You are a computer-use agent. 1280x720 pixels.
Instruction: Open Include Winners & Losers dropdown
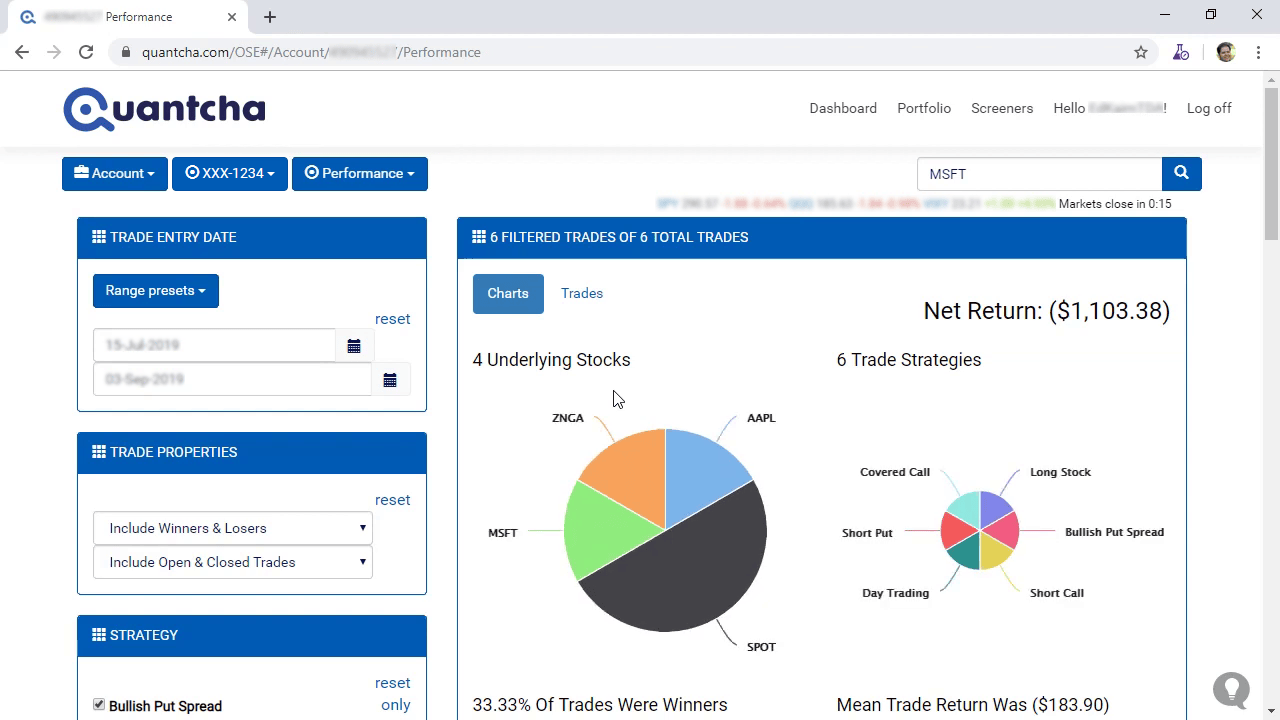233,528
